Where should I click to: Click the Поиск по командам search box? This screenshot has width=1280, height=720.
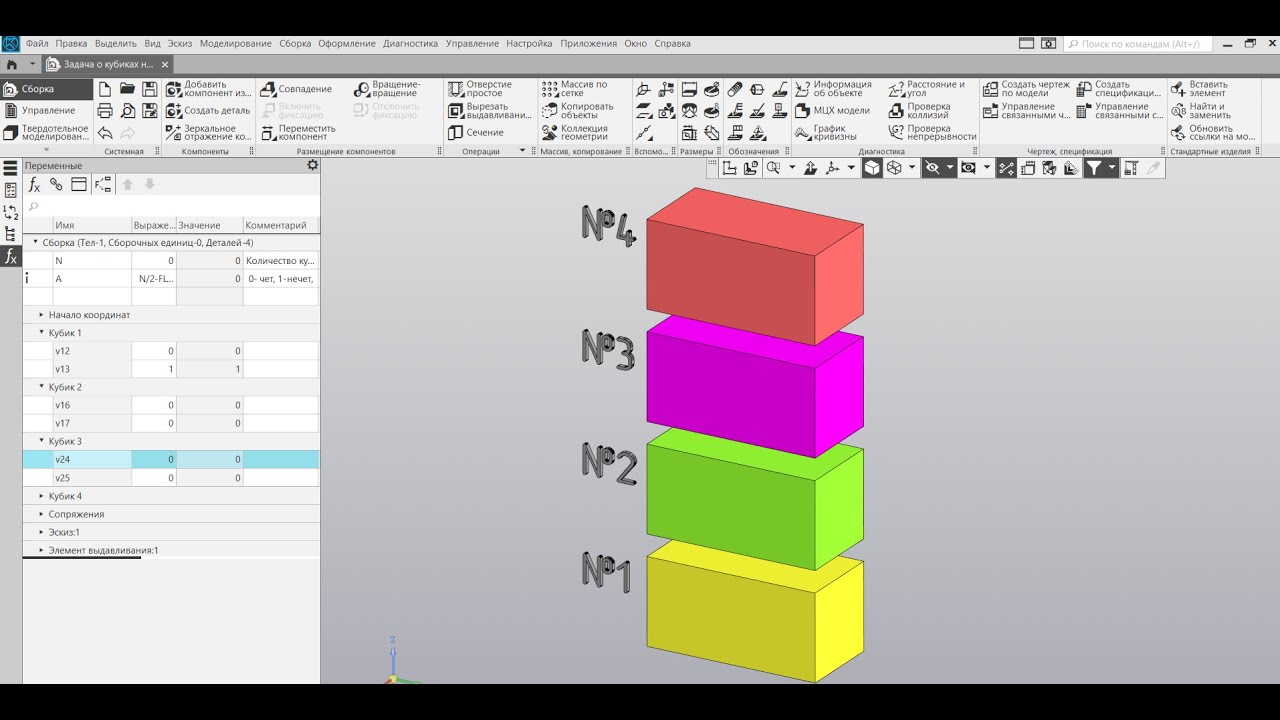1138,44
